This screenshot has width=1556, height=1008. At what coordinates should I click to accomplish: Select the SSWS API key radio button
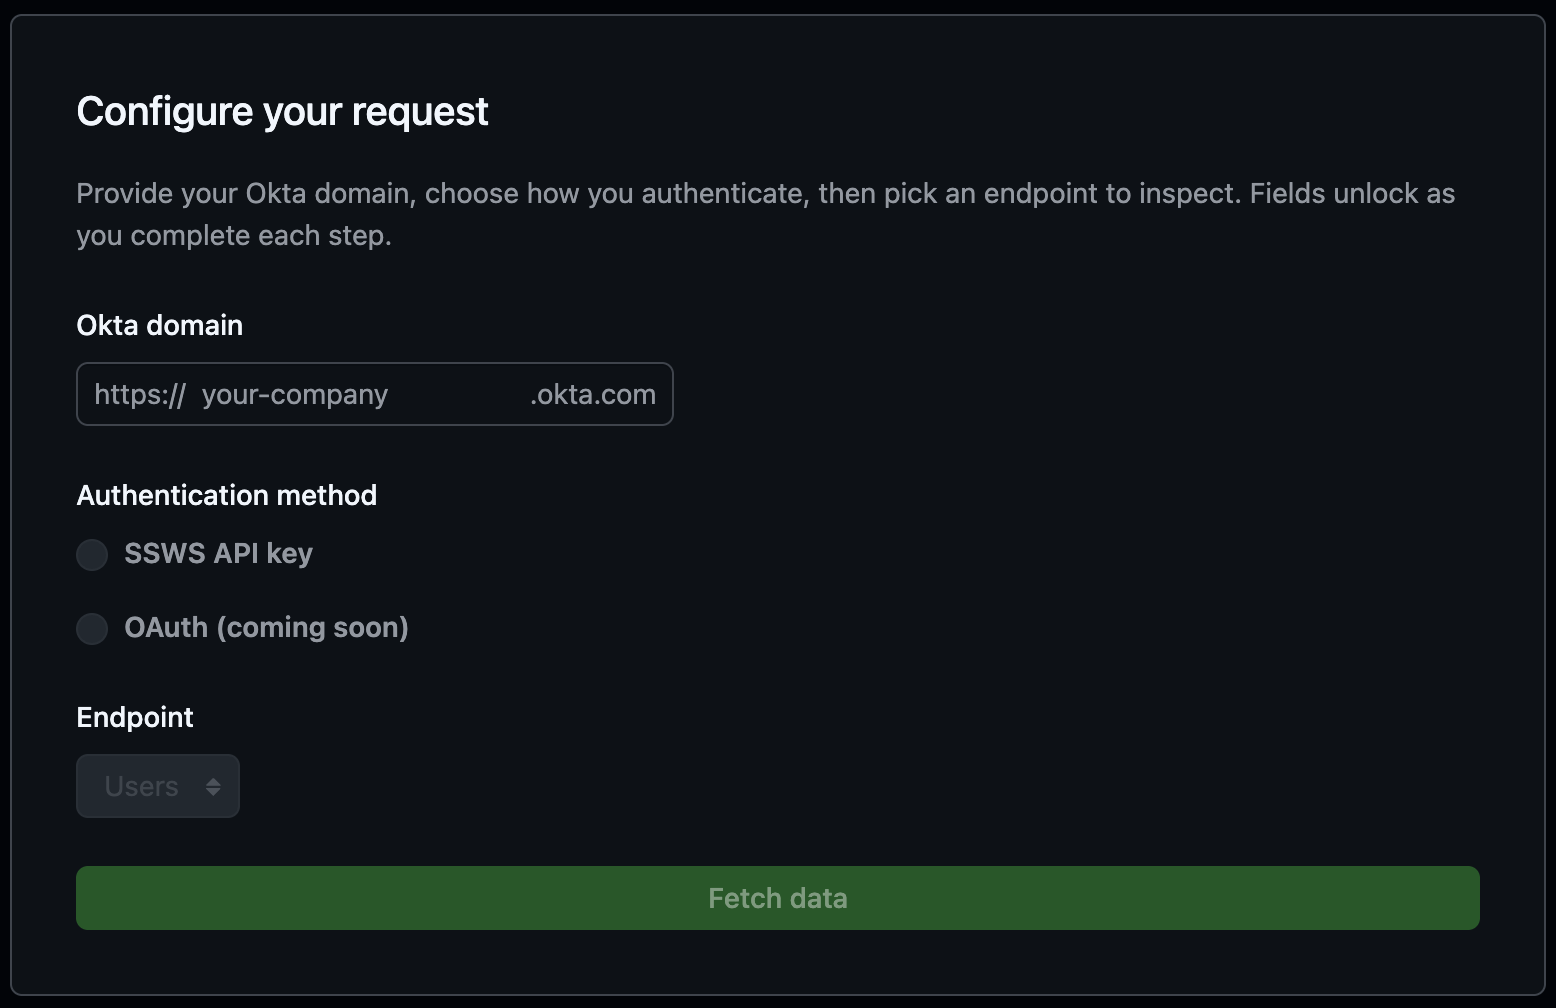tap(92, 555)
